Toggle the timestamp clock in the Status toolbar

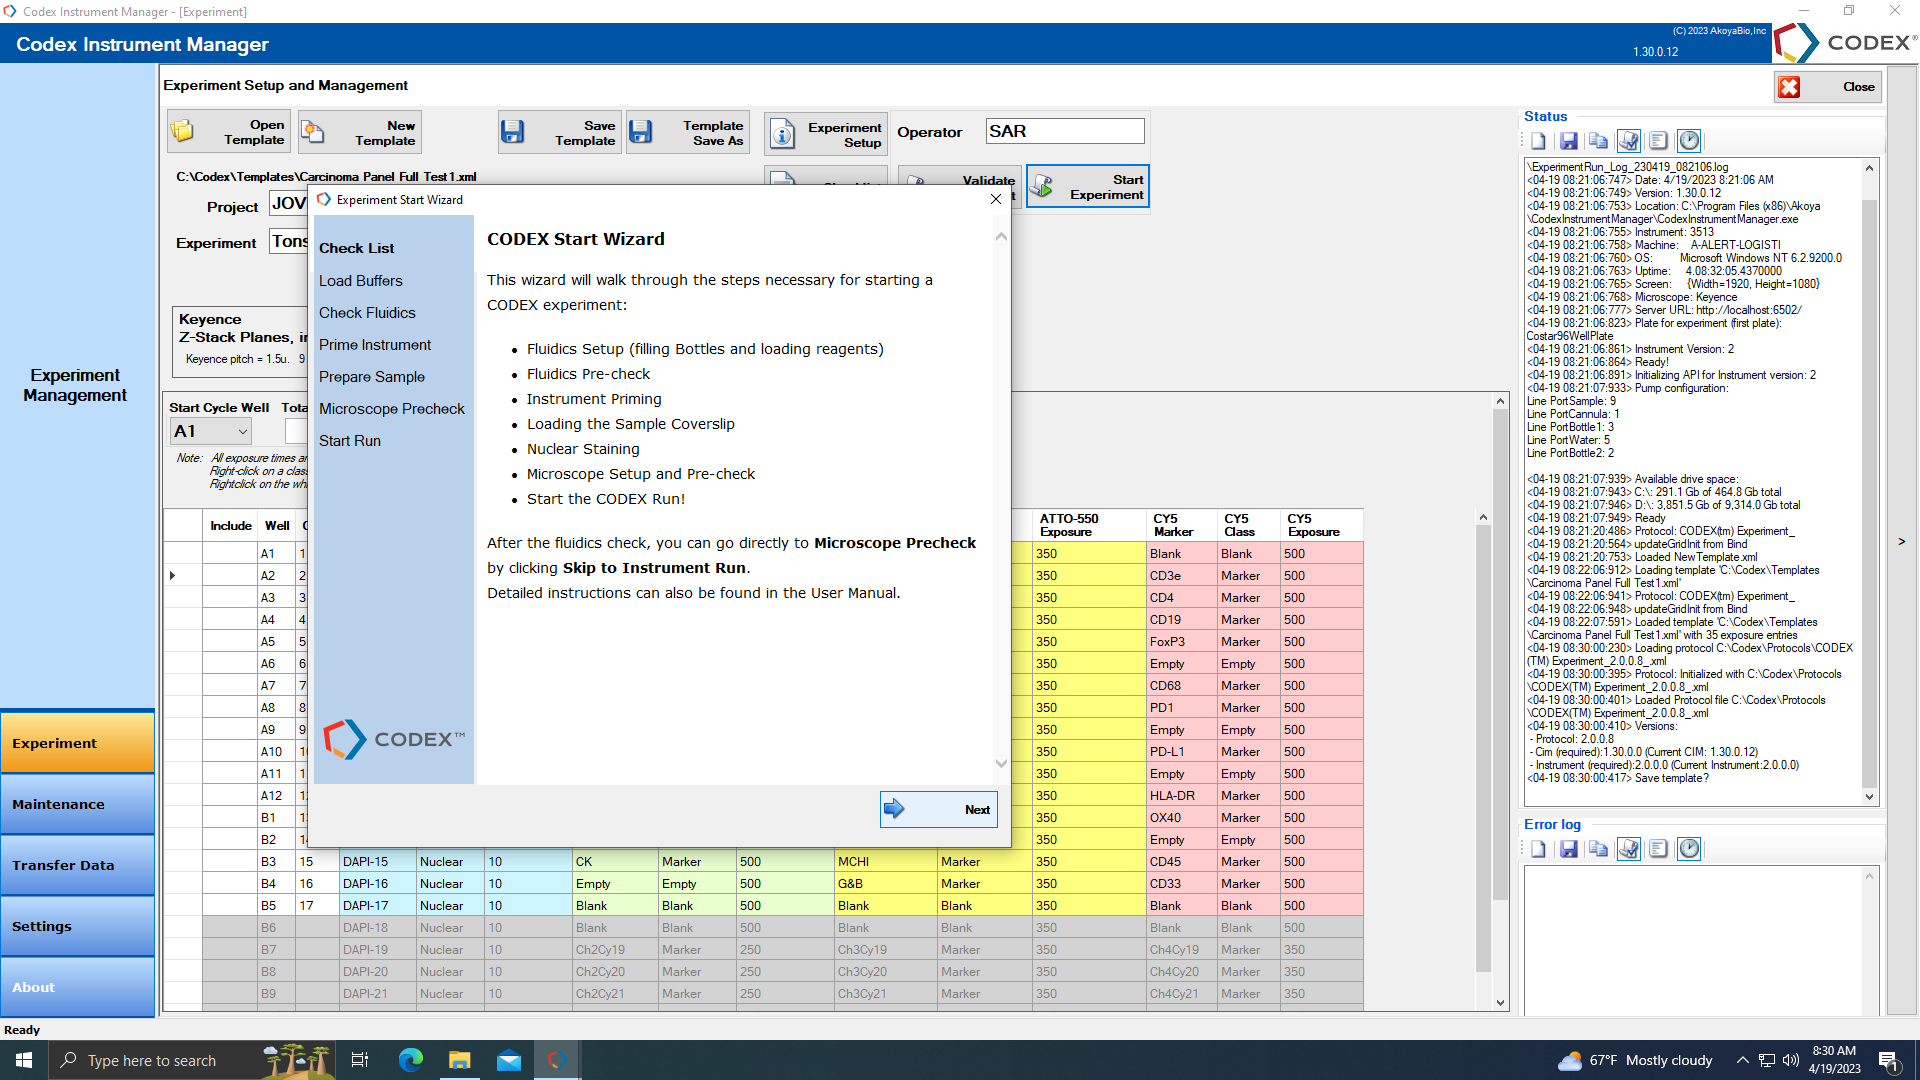pos(1689,141)
